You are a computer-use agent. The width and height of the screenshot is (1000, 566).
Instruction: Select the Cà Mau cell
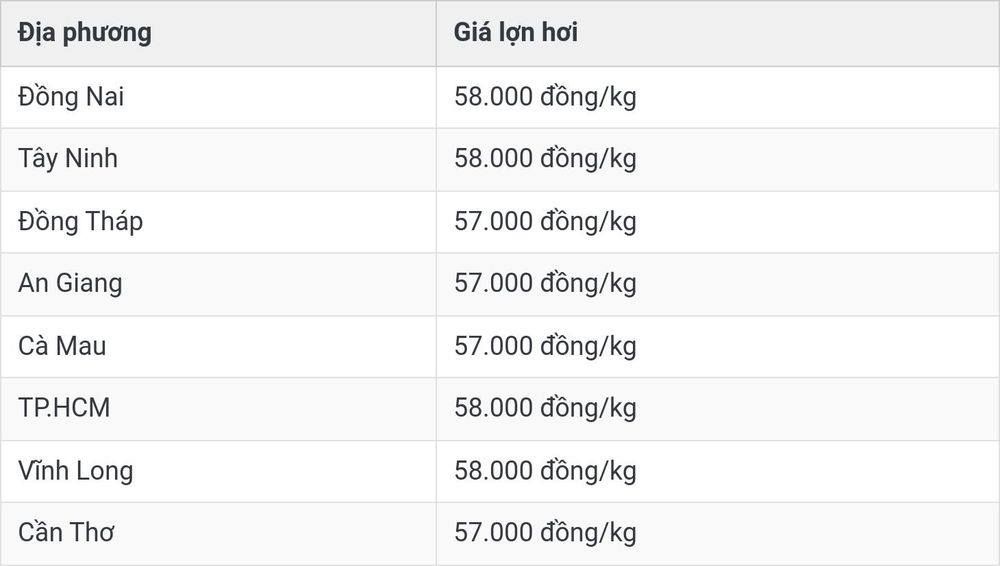(x=218, y=346)
